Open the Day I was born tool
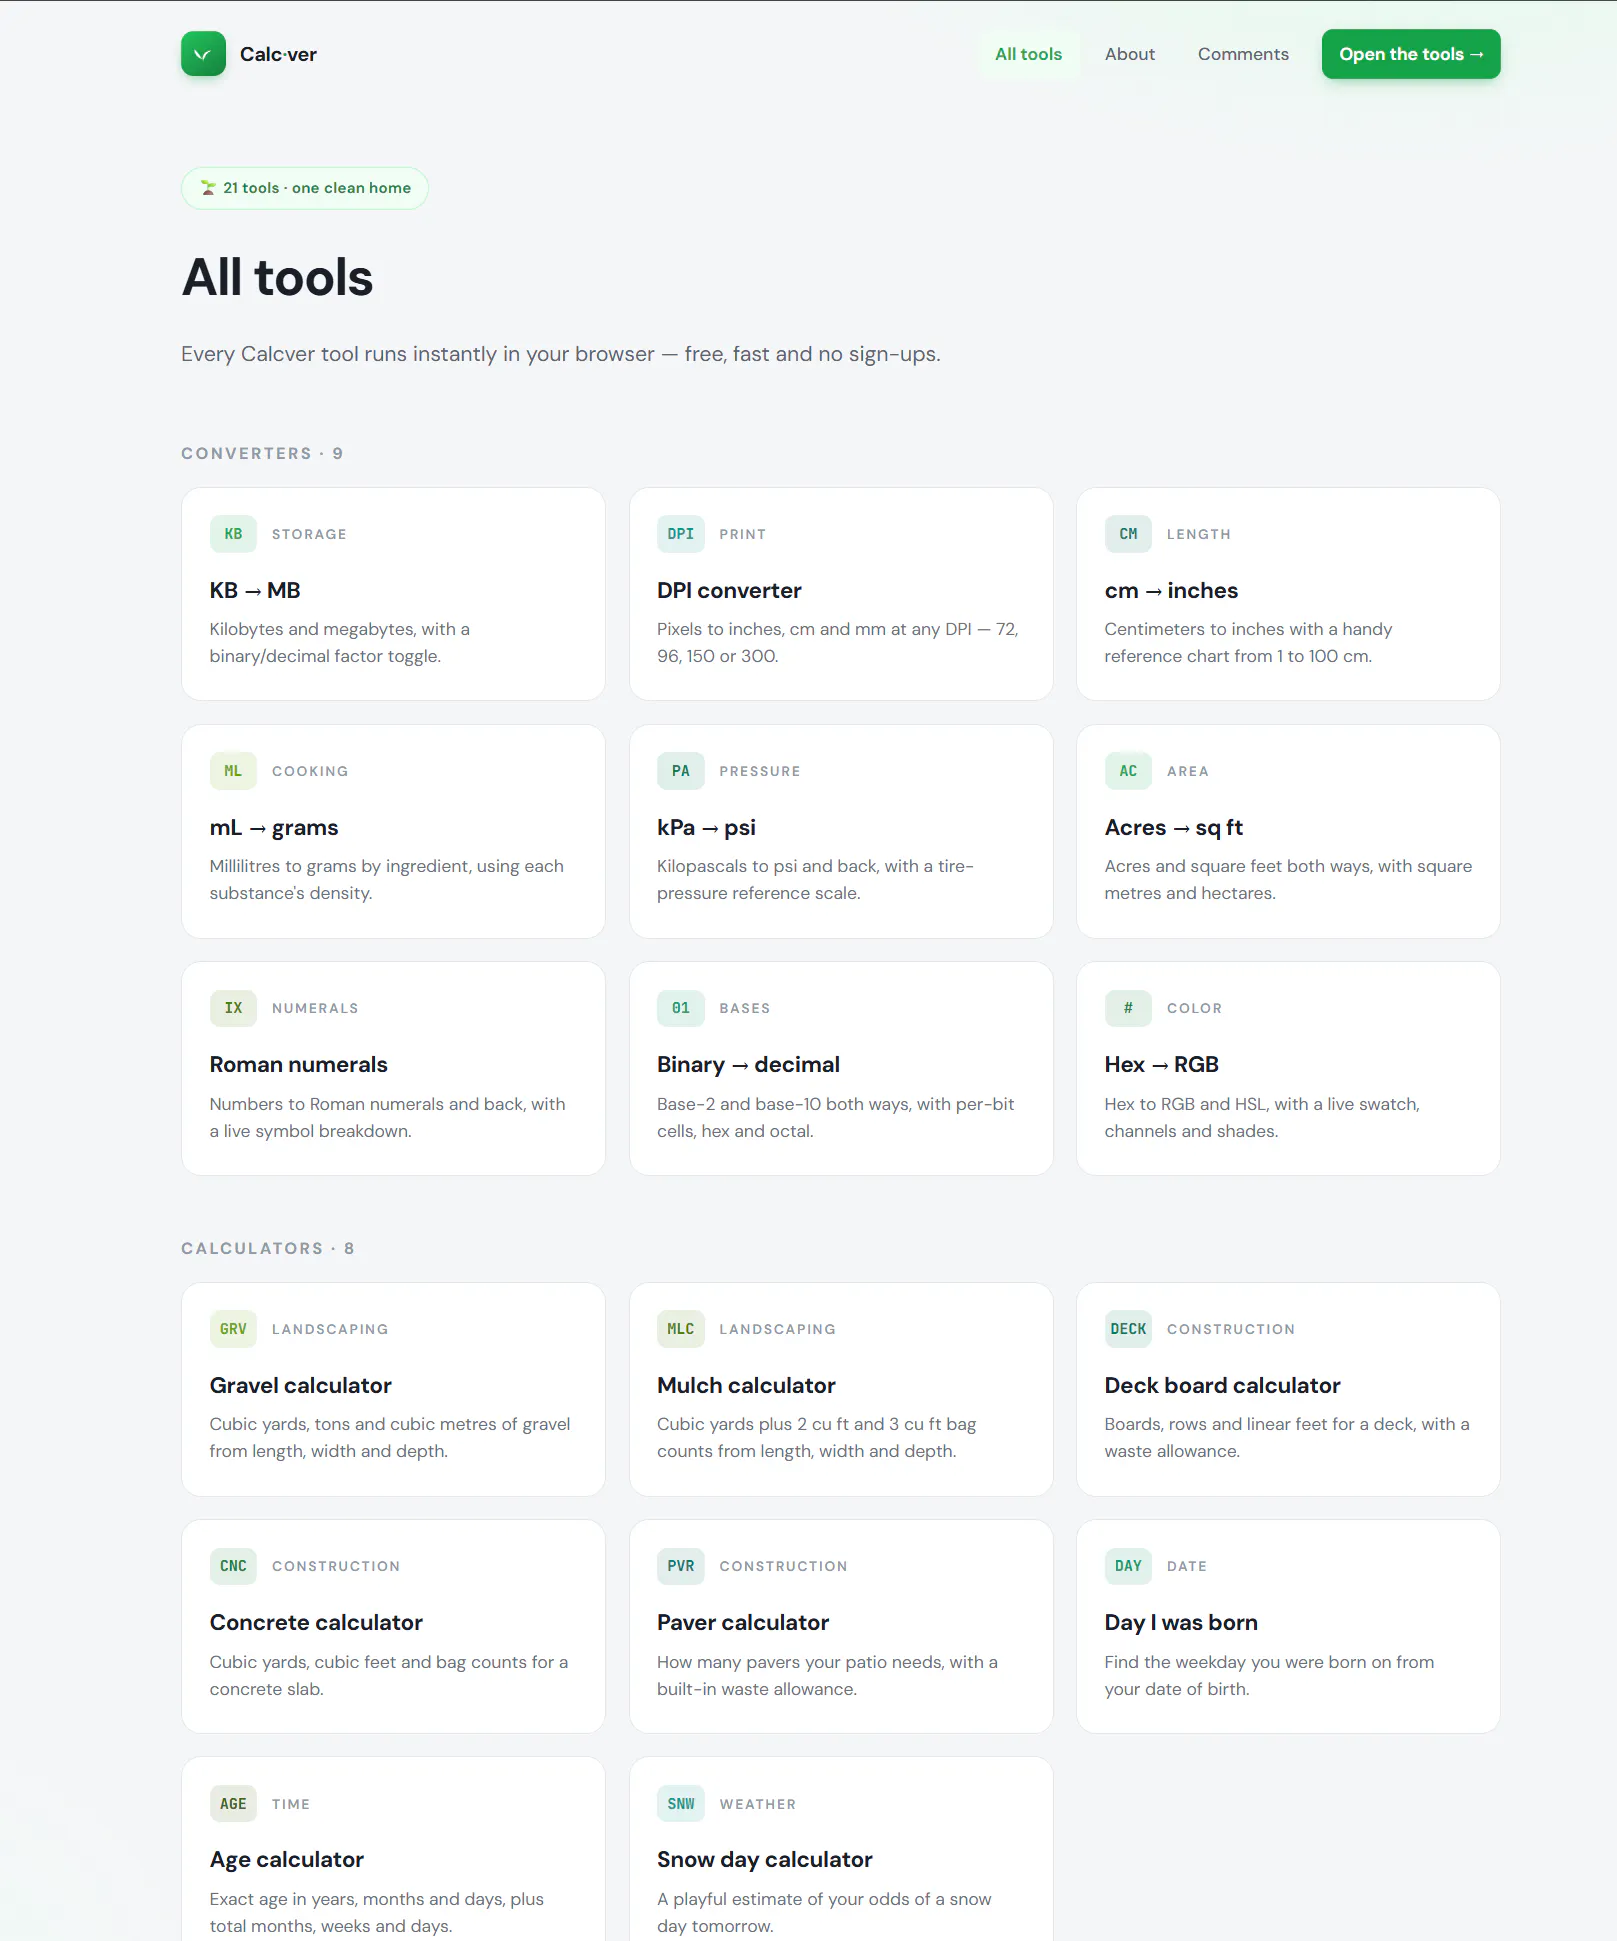 (1288, 1626)
